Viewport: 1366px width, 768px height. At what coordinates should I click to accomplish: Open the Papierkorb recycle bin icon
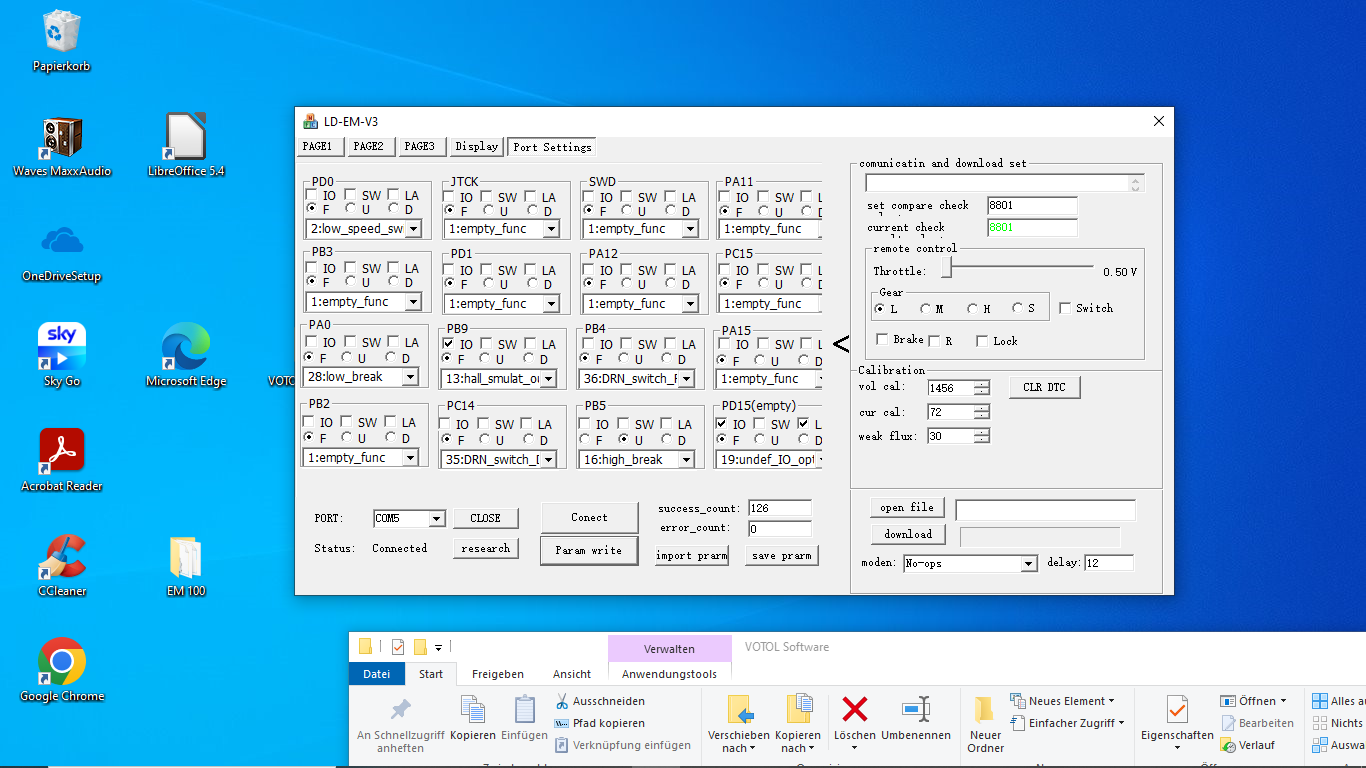(x=62, y=32)
